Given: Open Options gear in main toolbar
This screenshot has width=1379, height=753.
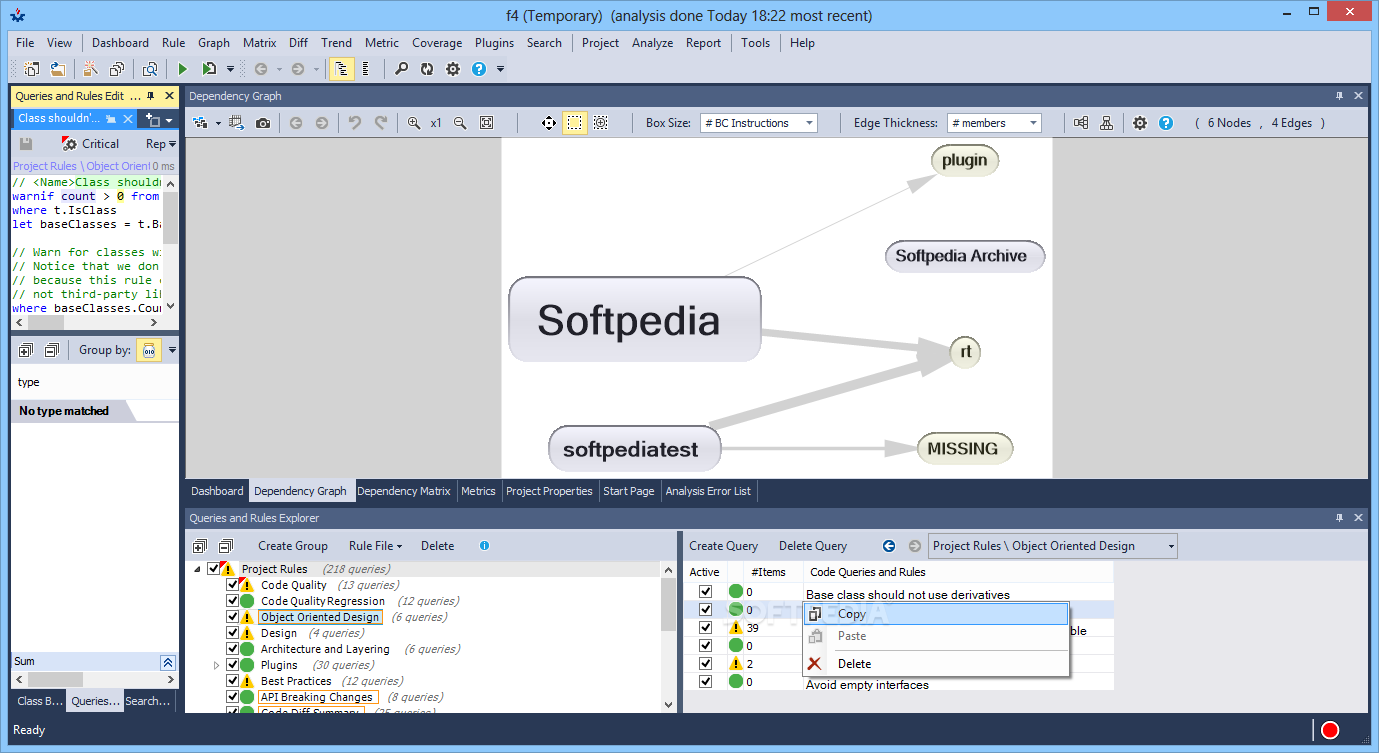Looking at the screenshot, I should coord(453,69).
